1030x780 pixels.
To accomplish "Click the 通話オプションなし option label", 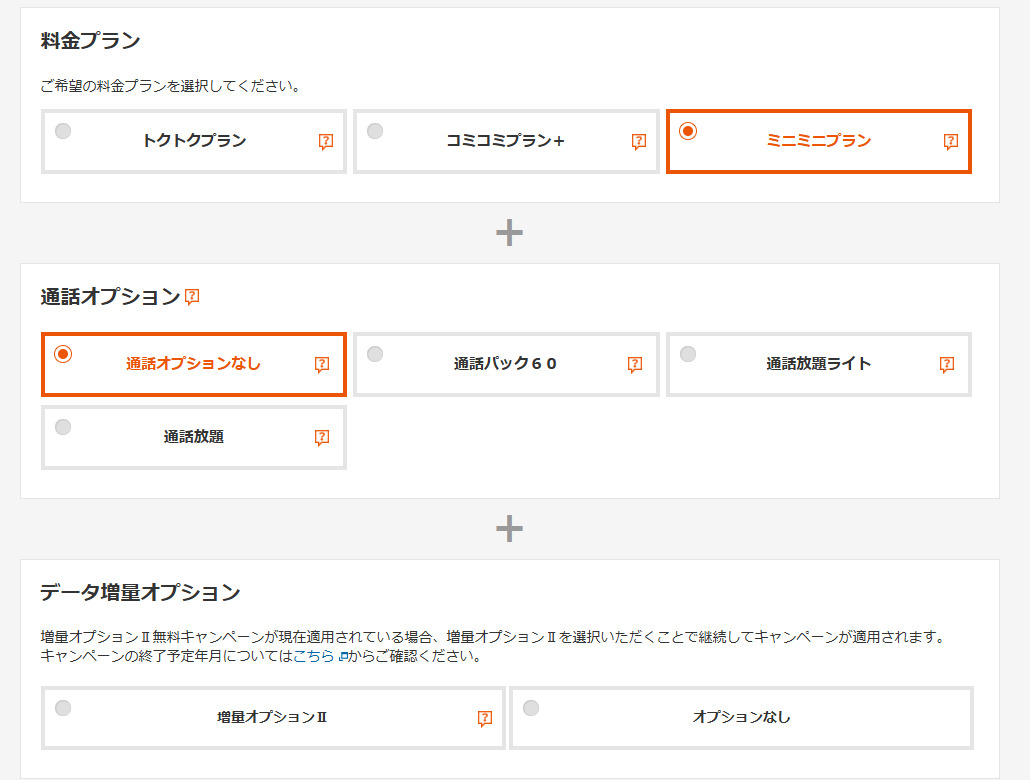I will pos(193,364).
